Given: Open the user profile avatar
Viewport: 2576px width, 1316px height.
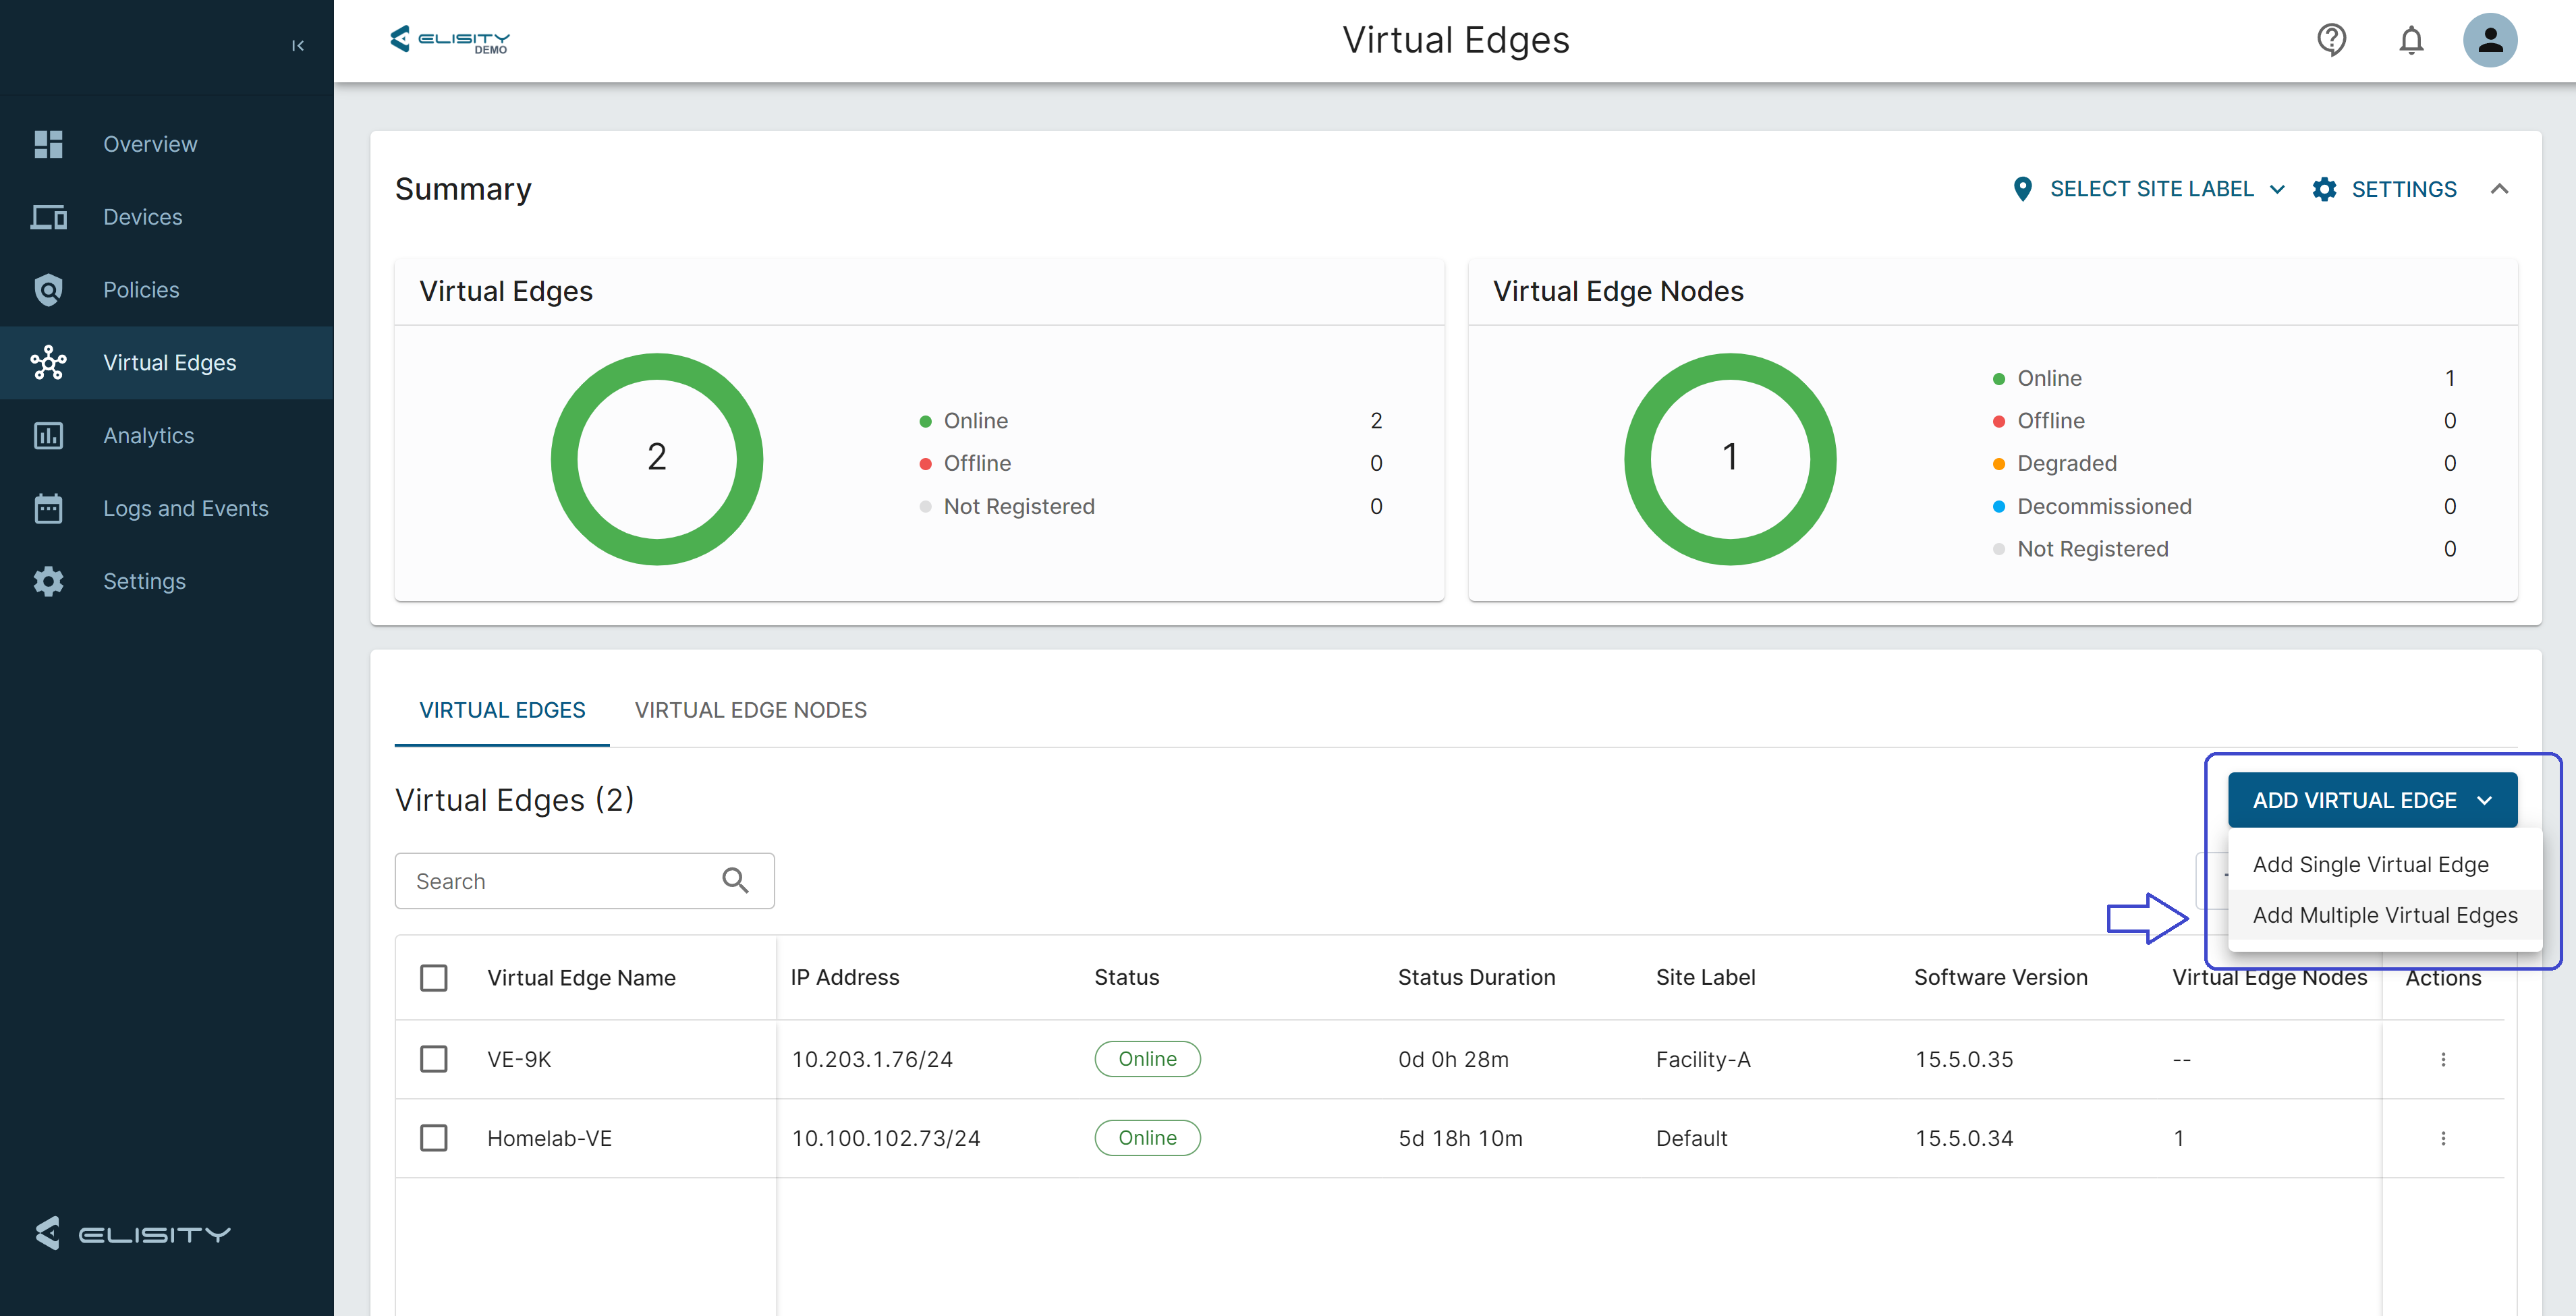Looking at the screenshot, I should [x=2489, y=40].
